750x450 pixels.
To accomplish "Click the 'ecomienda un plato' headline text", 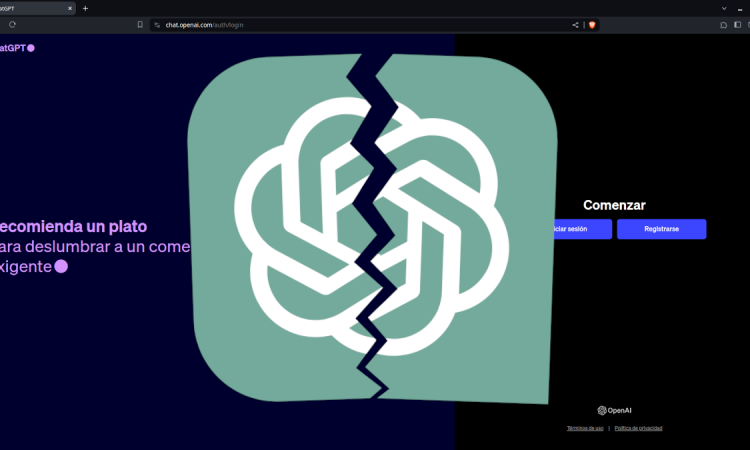I will tap(73, 226).
